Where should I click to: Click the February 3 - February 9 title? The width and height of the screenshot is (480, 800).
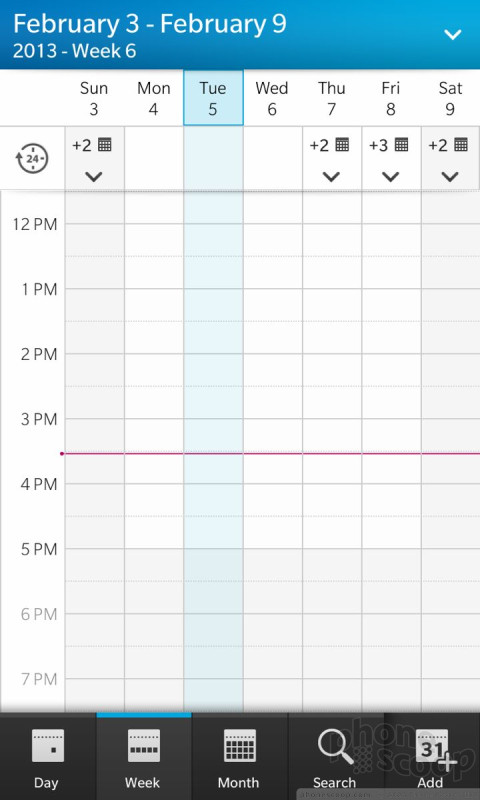[x=149, y=24]
